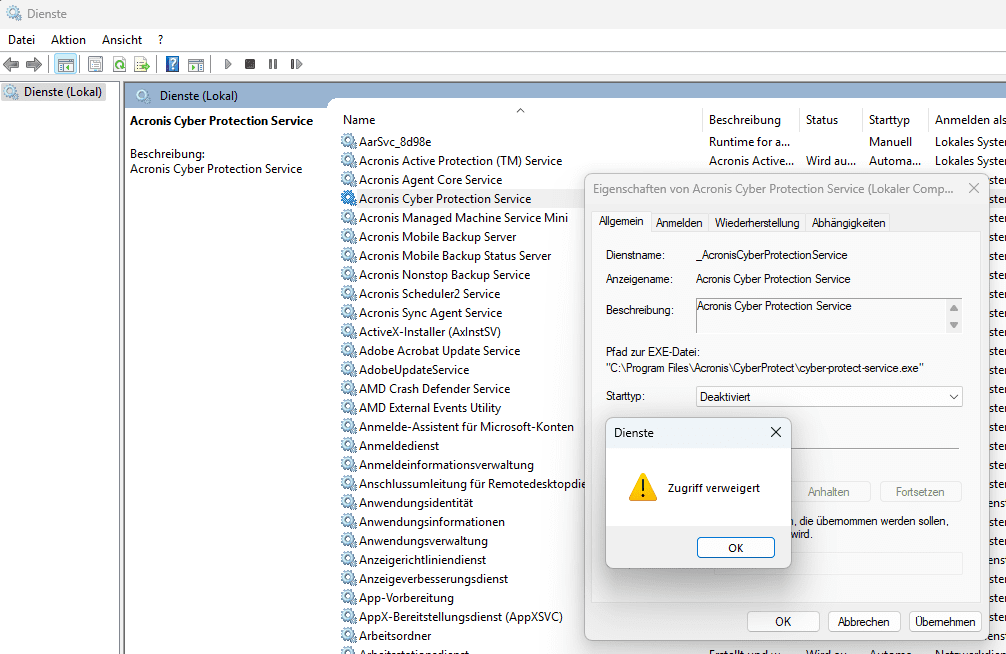Click the Dienste (Lokal) header icon

142,96
